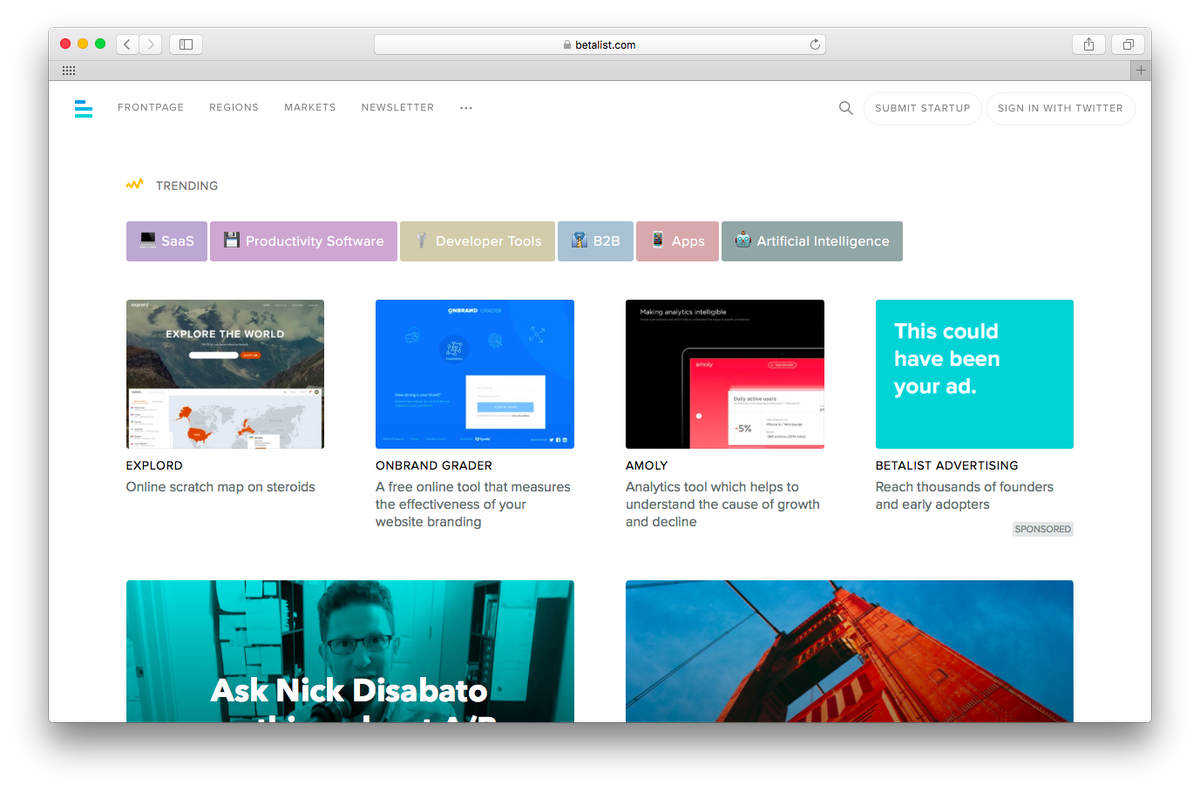Go forward with Safari's forward arrow
The image size is (1200, 792).
tap(151, 44)
